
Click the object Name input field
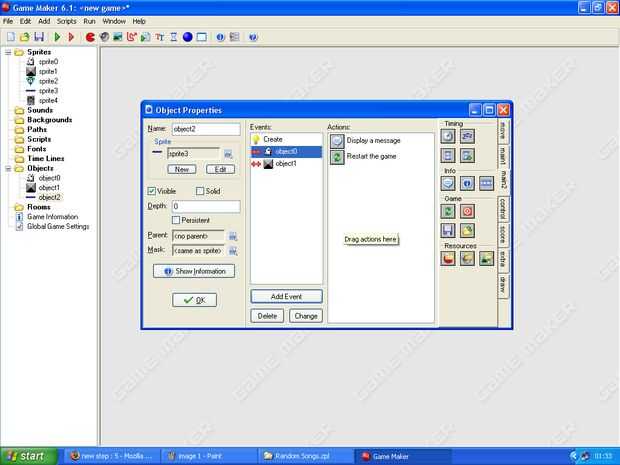[x=206, y=129]
